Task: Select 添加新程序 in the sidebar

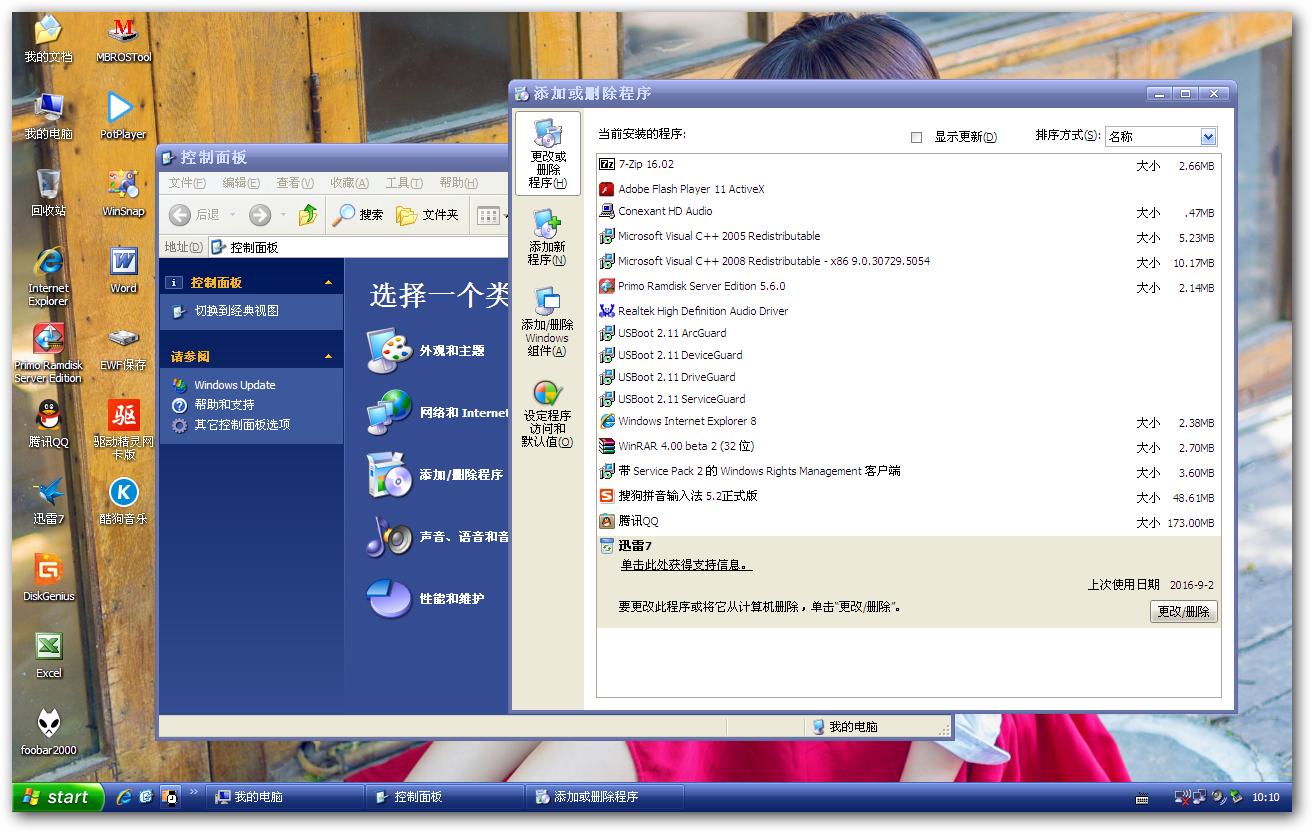Action: coord(547,237)
